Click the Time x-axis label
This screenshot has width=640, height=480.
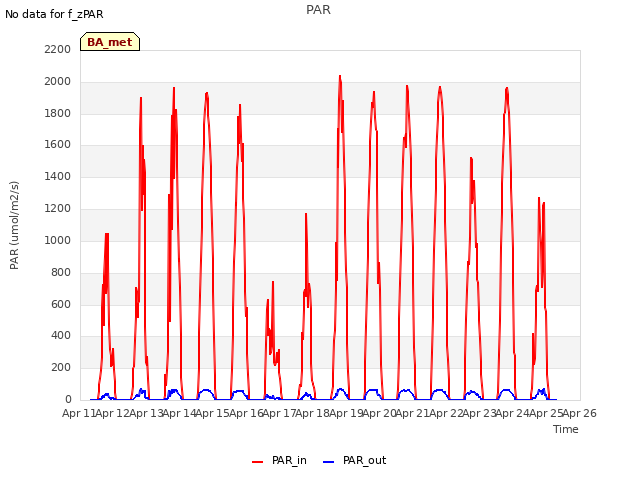[x=566, y=429]
